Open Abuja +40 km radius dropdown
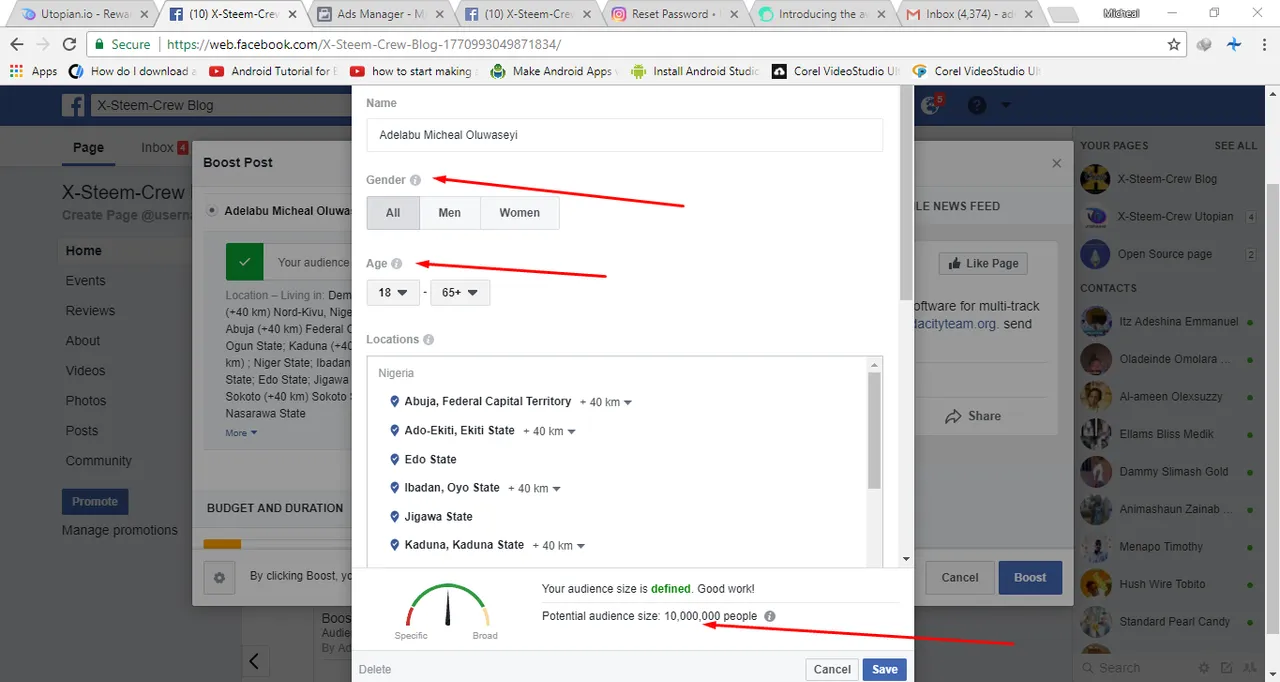This screenshot has width=1280, height=682. [x=606, y=402]
